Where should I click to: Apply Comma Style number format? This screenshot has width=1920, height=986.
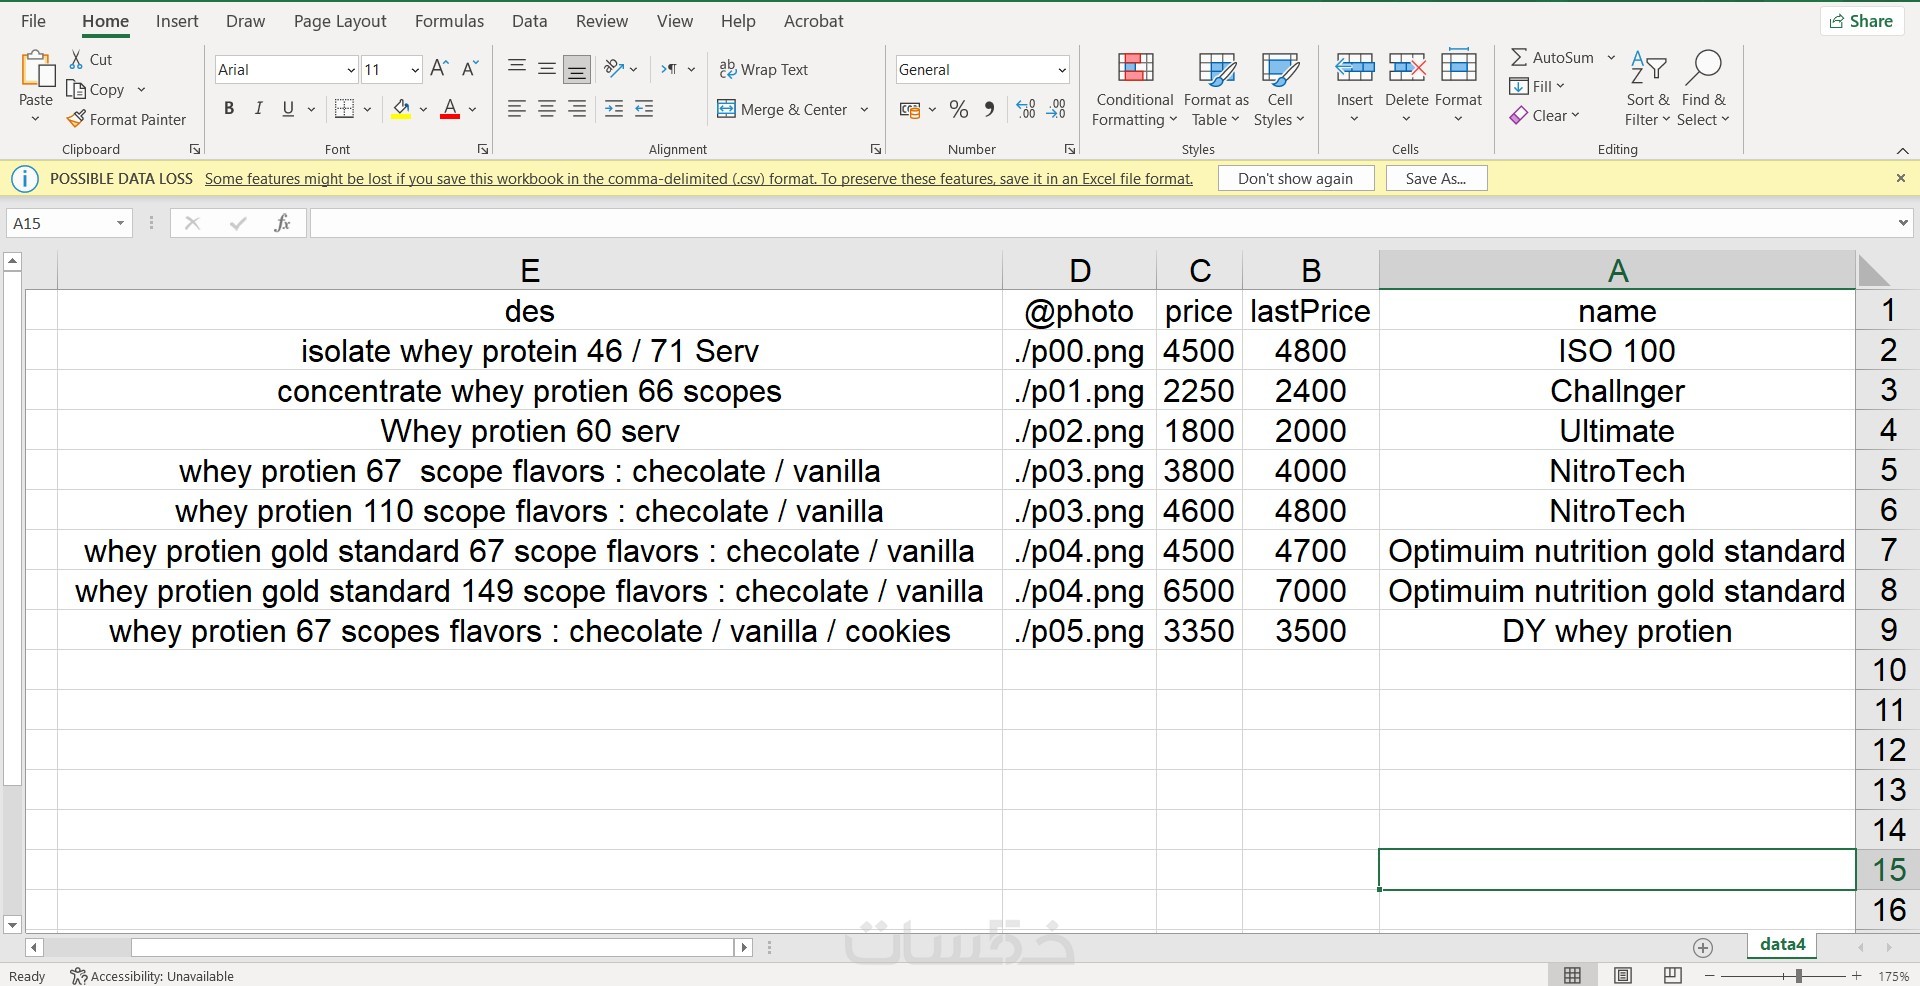point(989,109)
